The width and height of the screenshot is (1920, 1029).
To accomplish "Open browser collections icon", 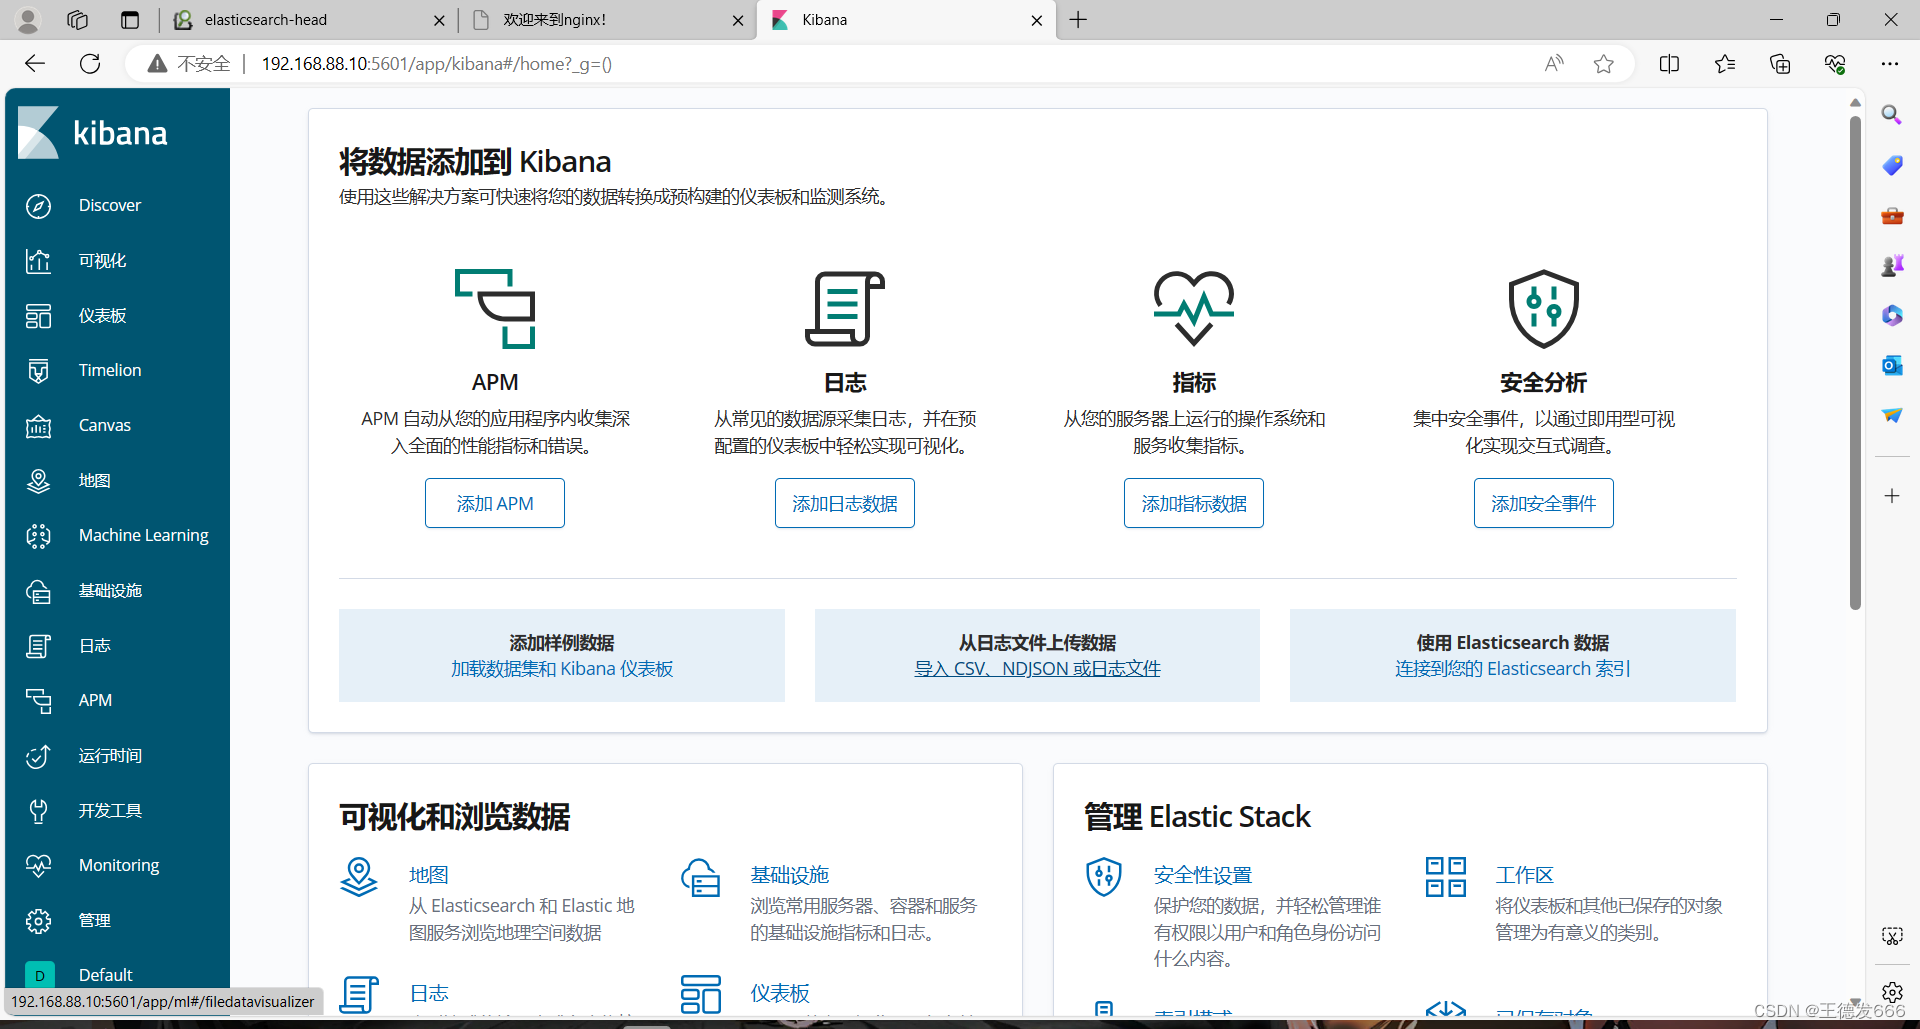I will pos(1780,64).
